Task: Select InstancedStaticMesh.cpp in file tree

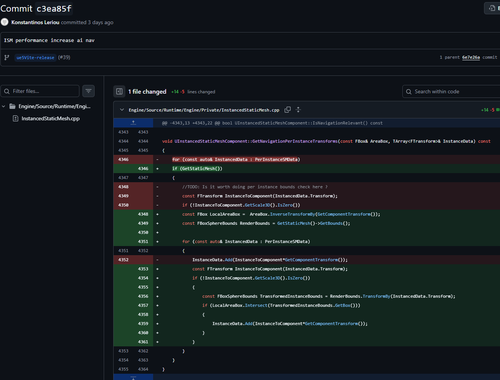Action: click(51, 118)
